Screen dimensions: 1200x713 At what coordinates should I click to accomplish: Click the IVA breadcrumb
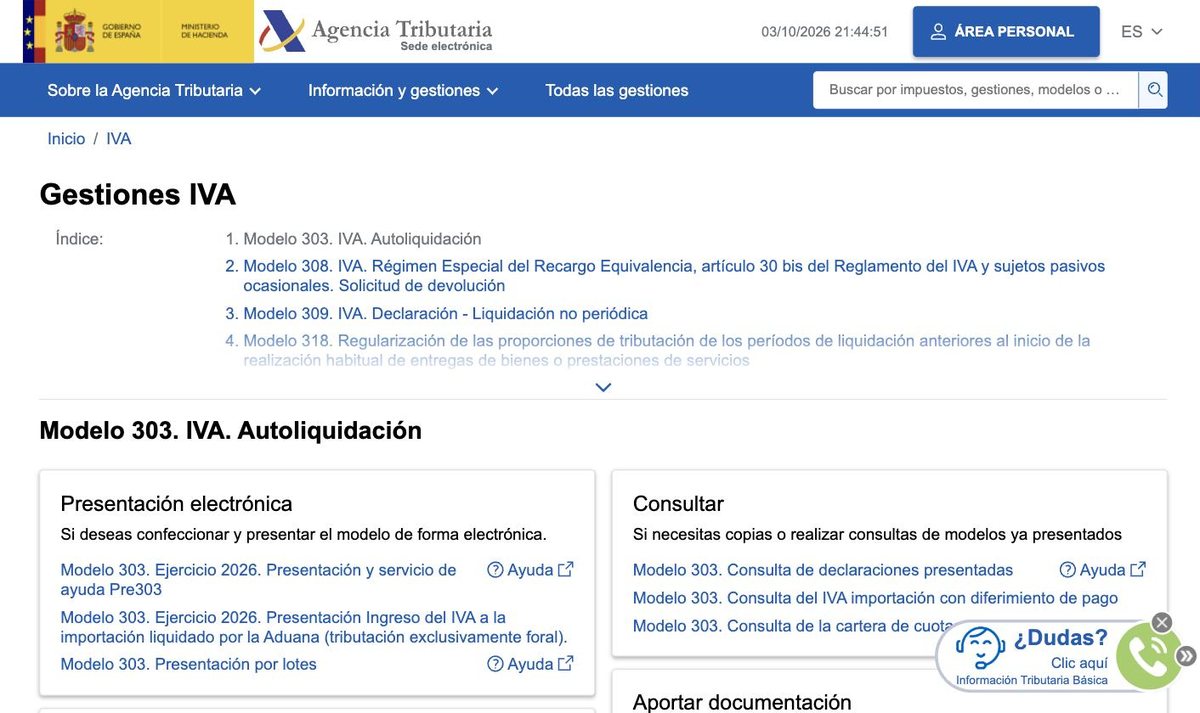point(119,139)
